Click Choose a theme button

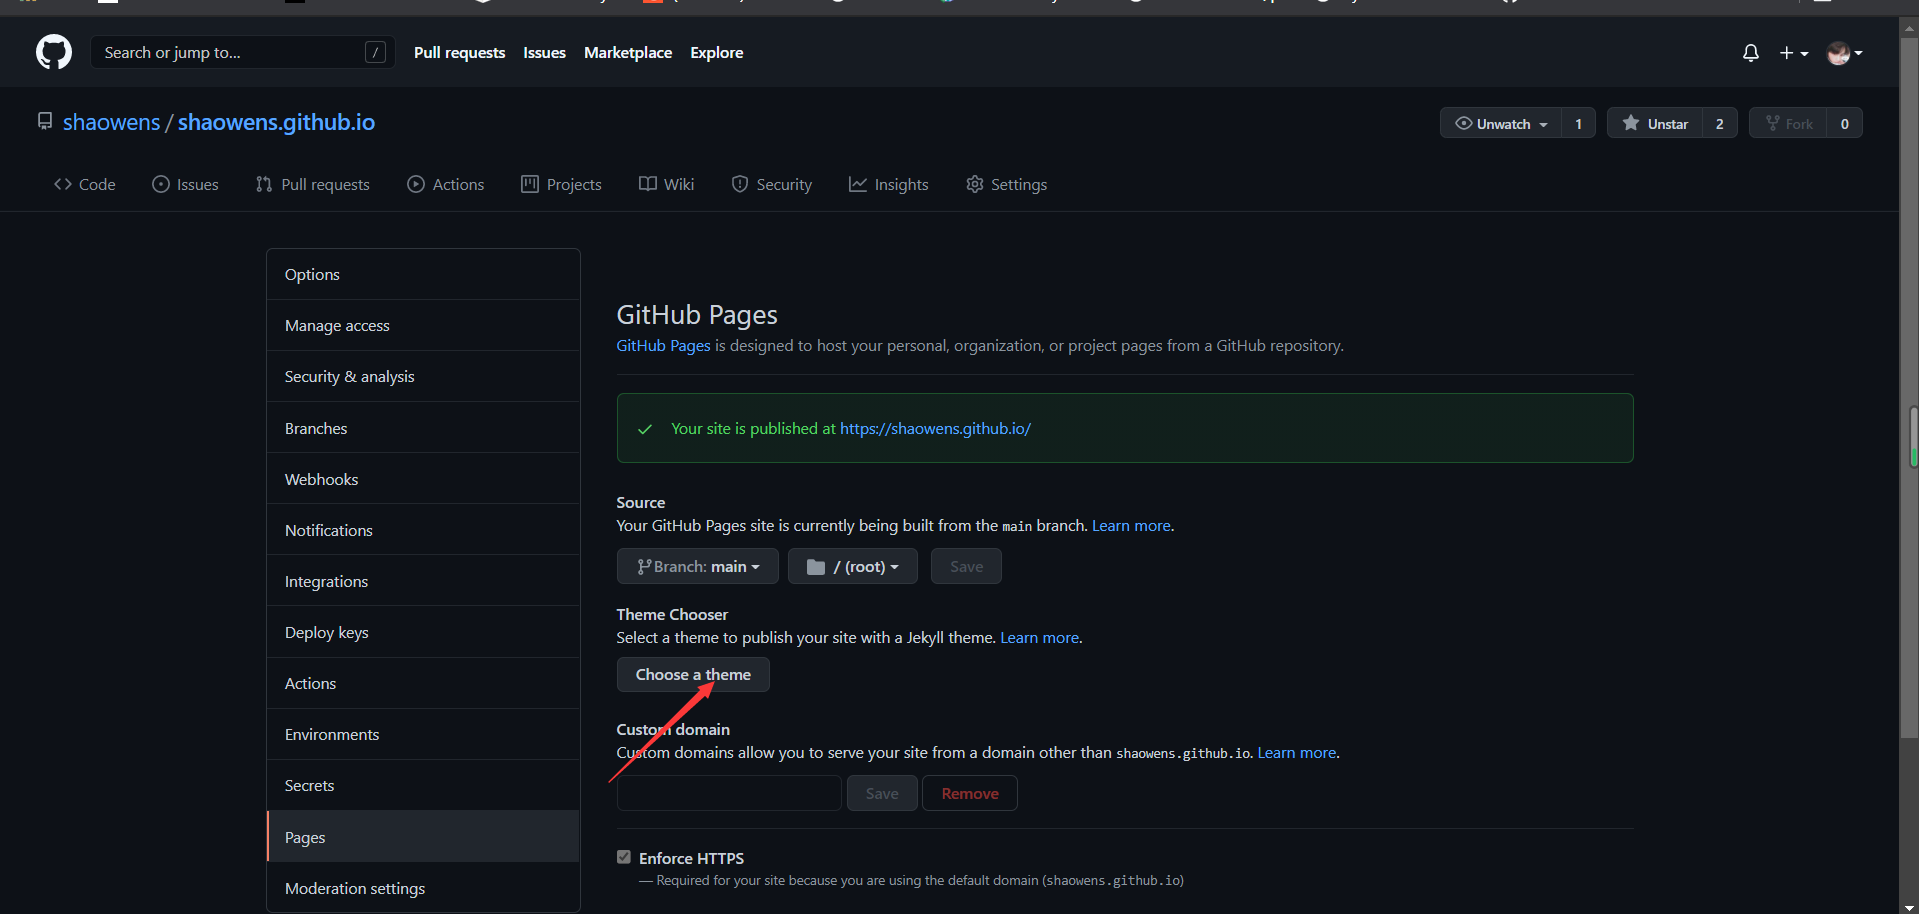[693, 674]
